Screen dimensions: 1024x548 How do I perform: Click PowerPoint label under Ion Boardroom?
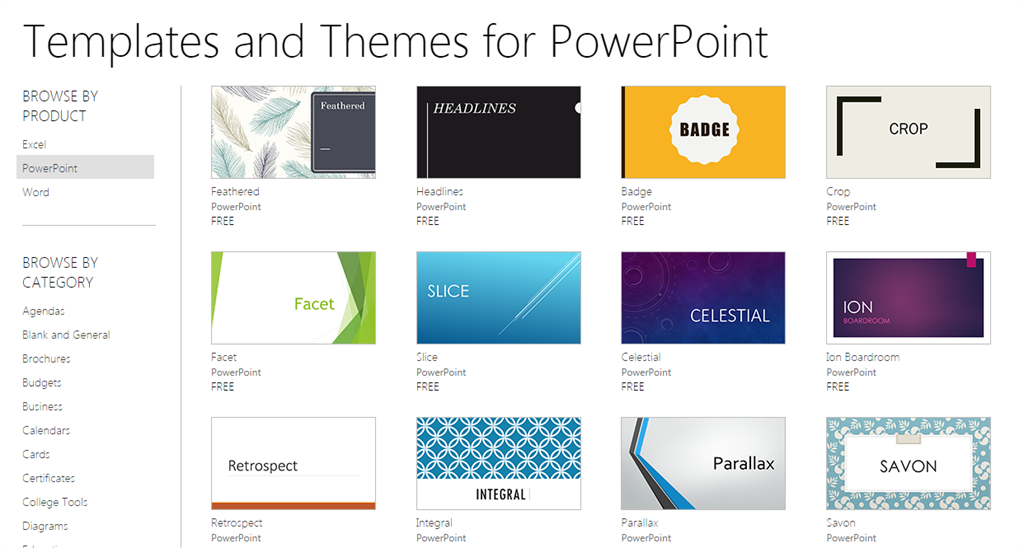[851, 372]
